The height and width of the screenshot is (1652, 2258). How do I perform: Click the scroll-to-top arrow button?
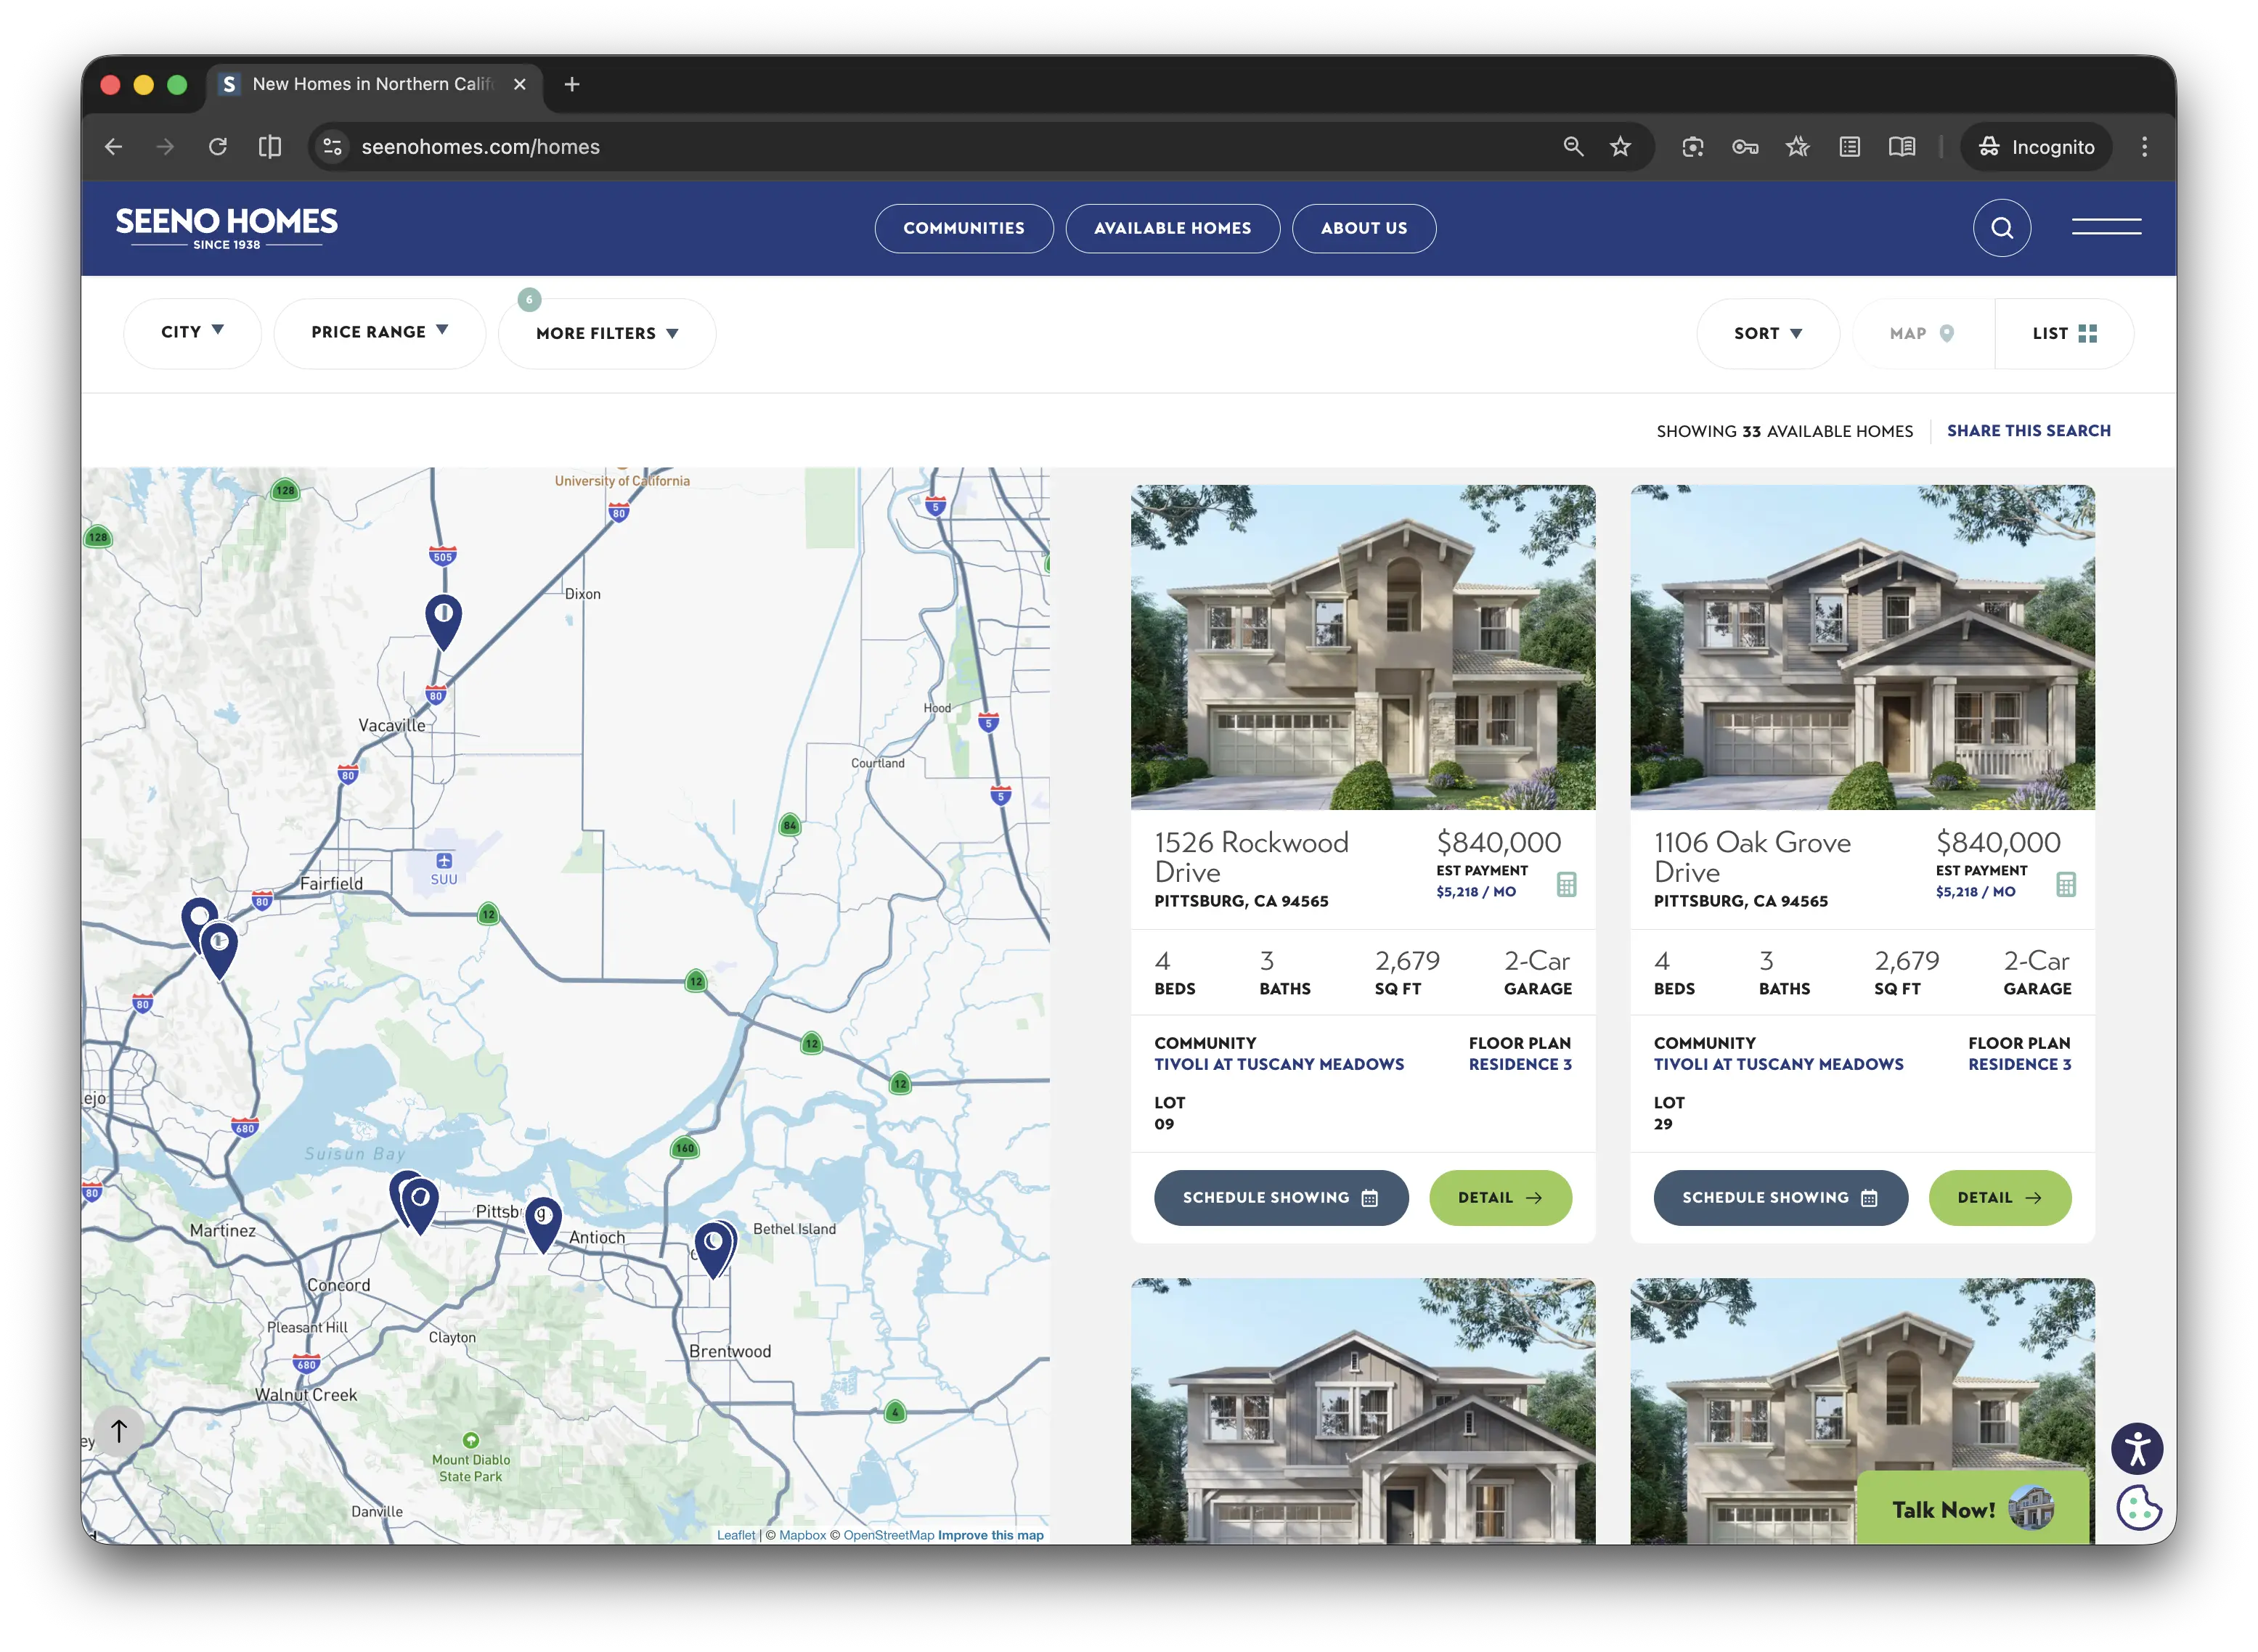[118, 1431]
